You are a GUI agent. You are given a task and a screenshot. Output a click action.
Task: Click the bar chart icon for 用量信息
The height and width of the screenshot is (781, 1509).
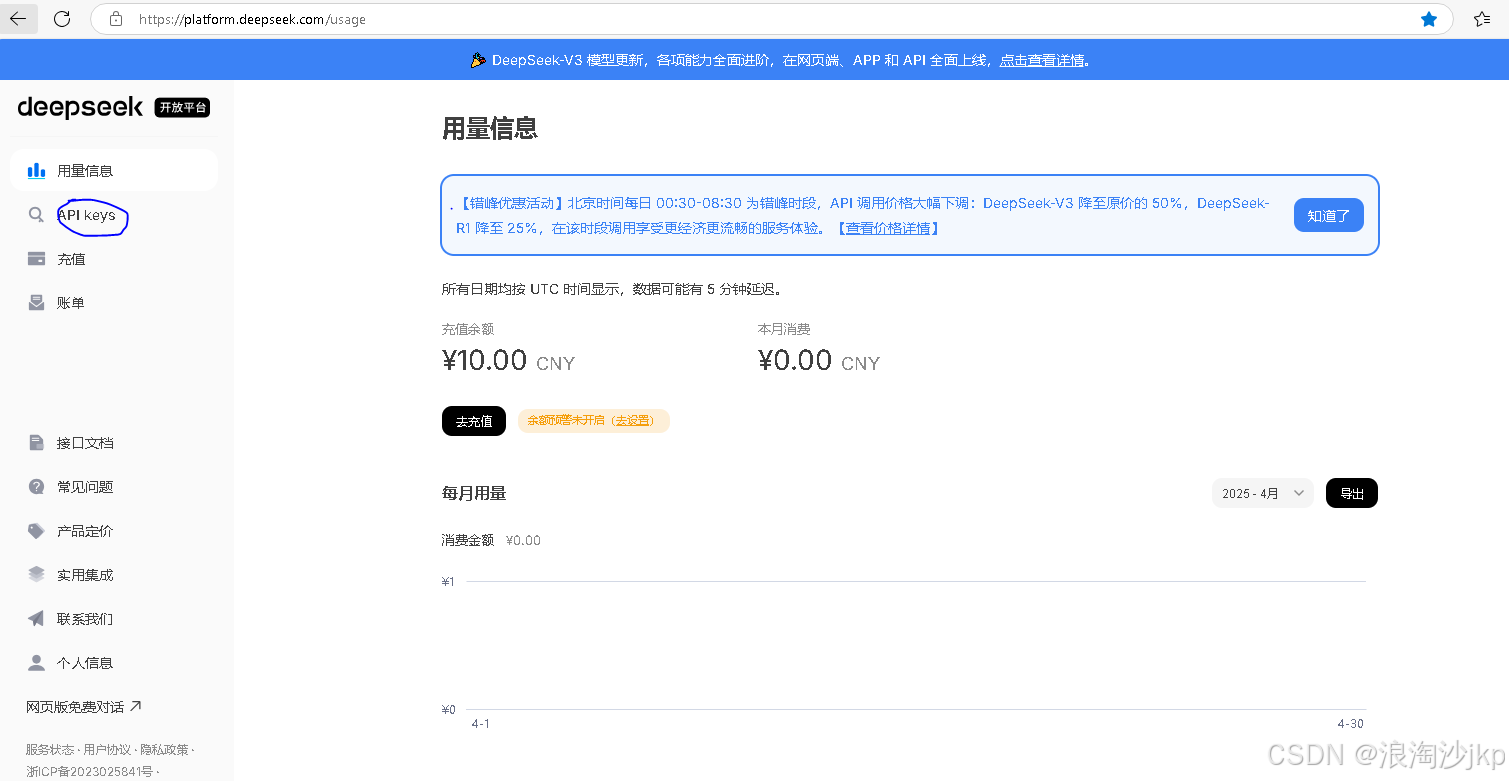tap(36, 171)
